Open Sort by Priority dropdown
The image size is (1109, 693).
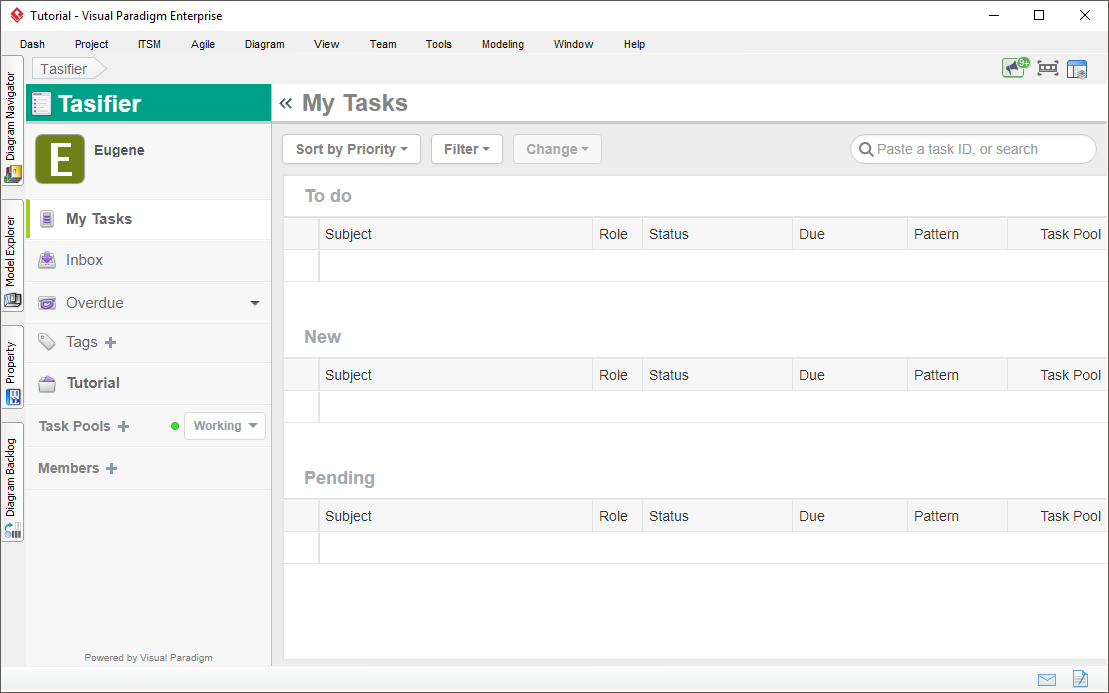coord(352,149)
